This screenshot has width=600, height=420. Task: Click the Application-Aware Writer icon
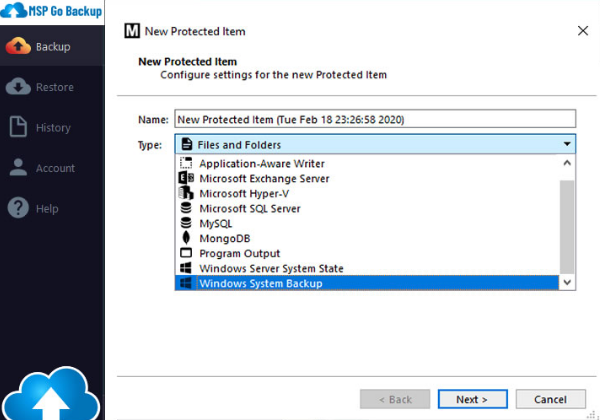pos(186,163)
